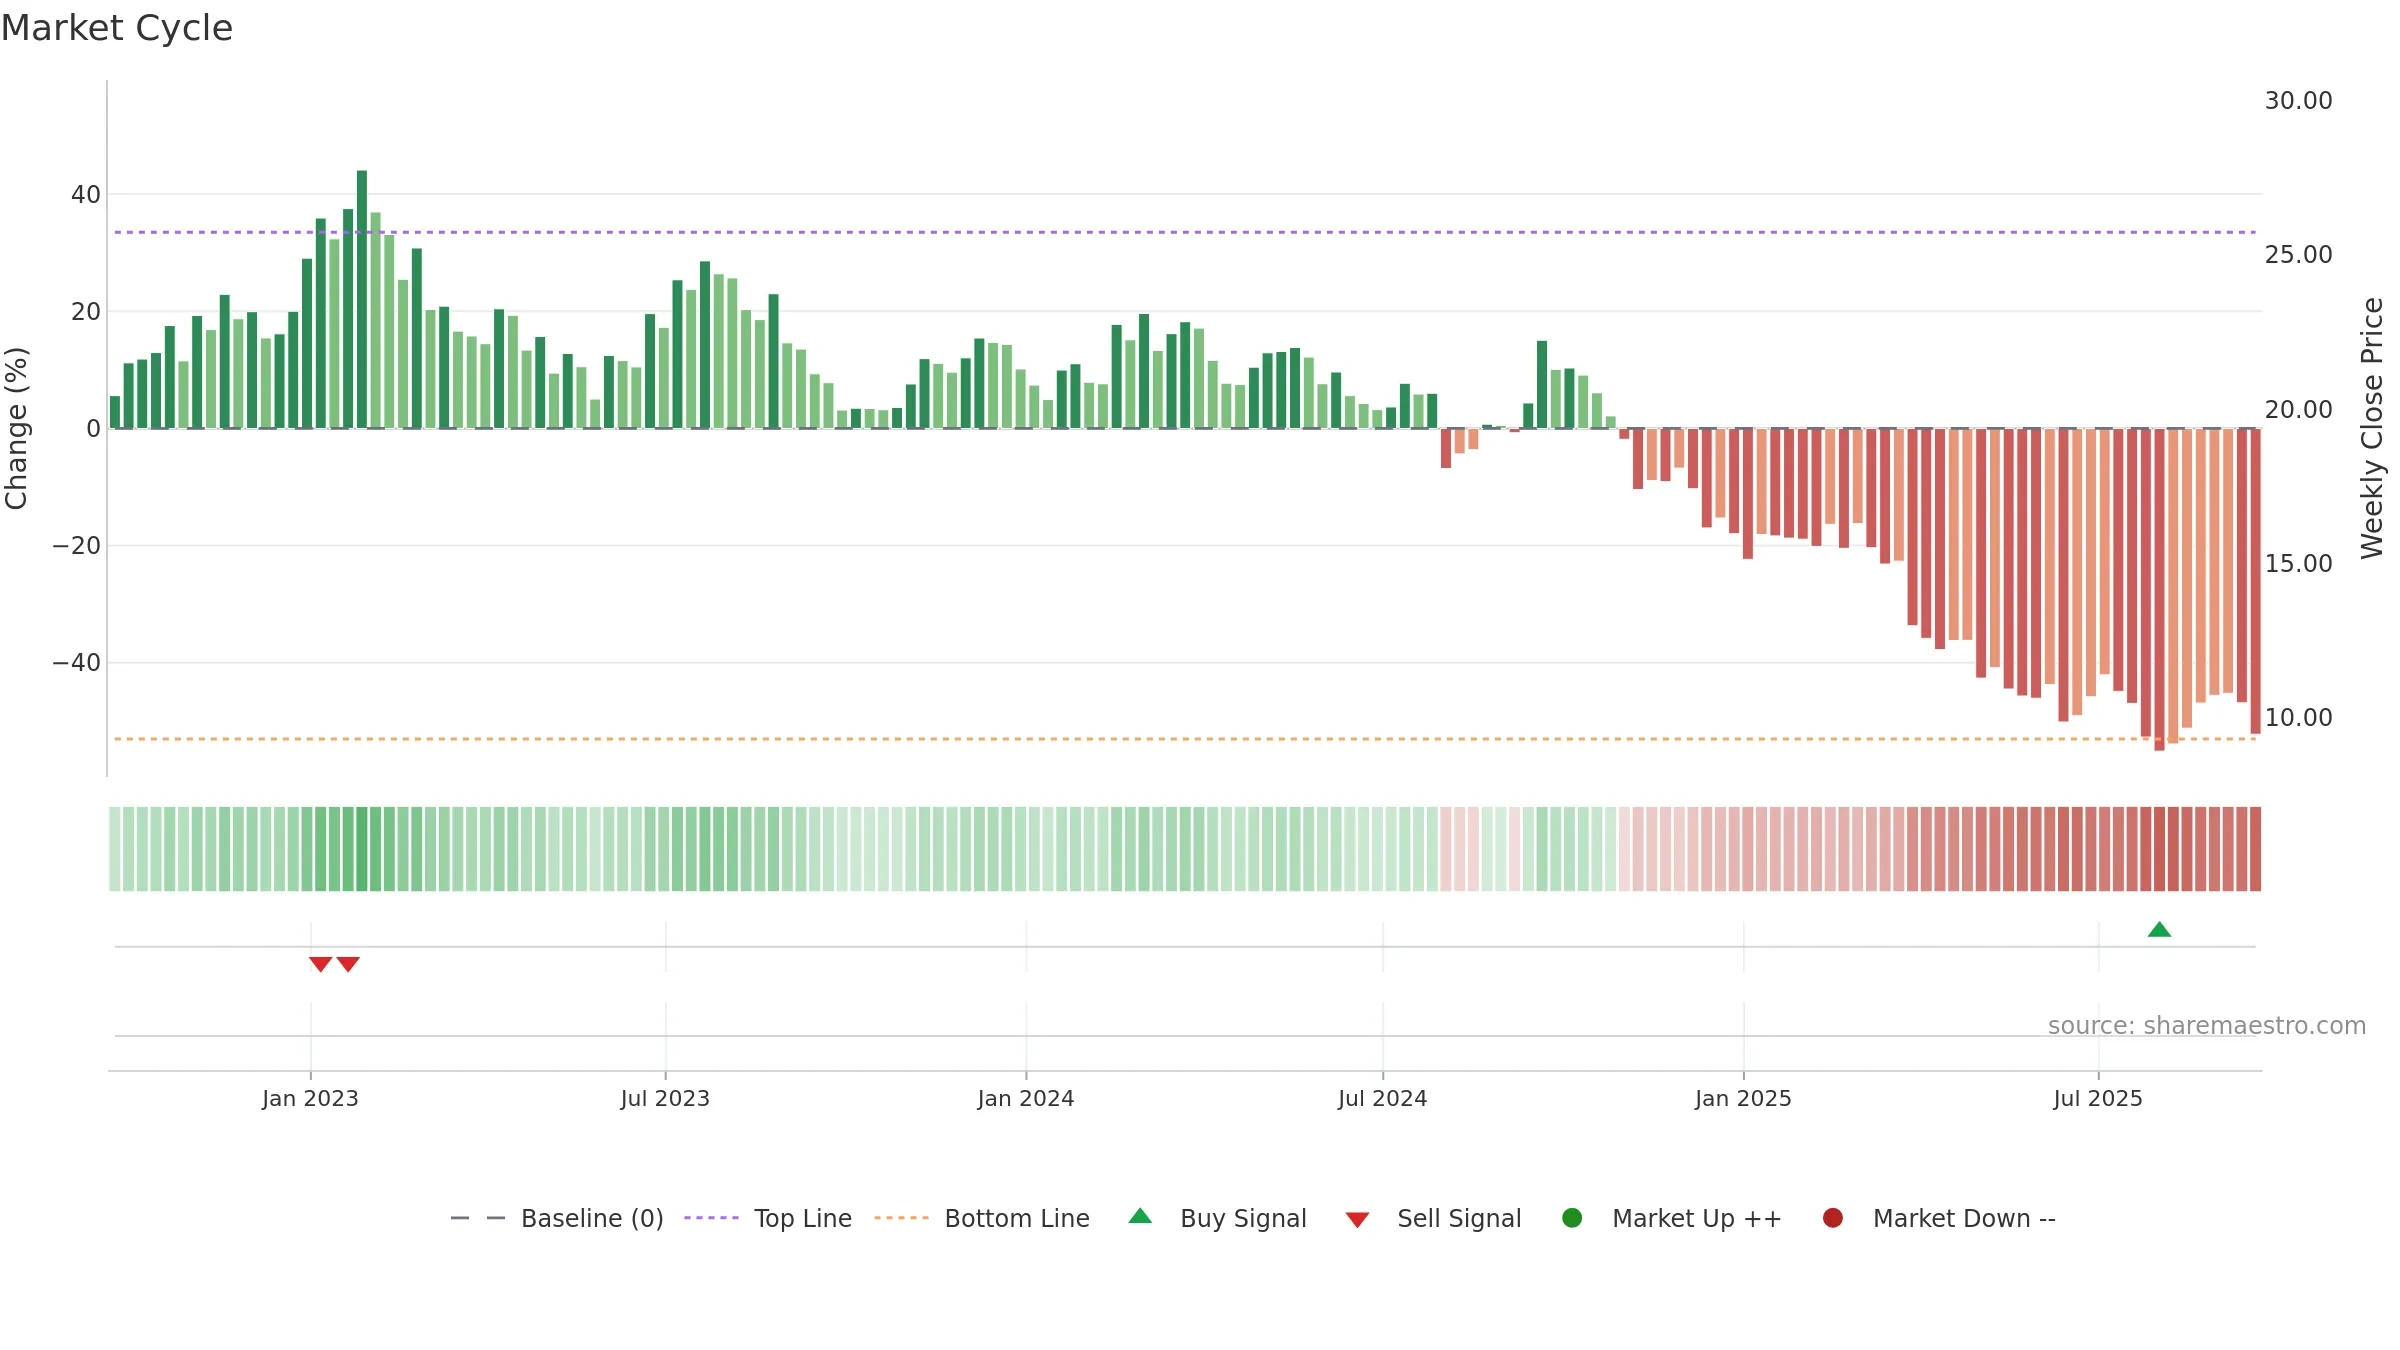Click the green circle icon in the legend
Viewport: 2400px width, 1350px height.
pyautogui.click(x=1572, y=1218)
